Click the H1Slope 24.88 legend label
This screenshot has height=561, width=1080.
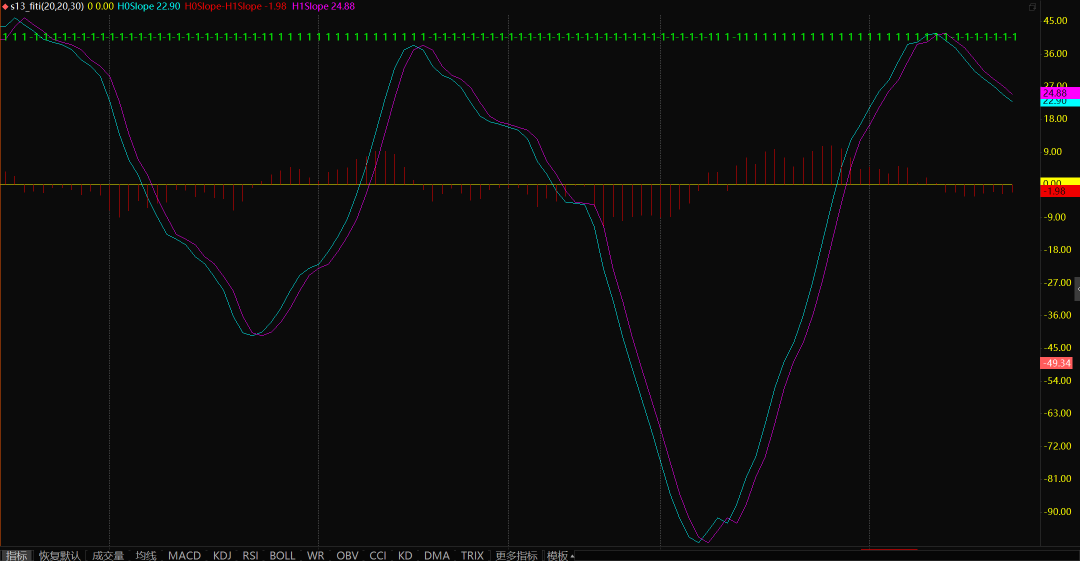(324, 6)
